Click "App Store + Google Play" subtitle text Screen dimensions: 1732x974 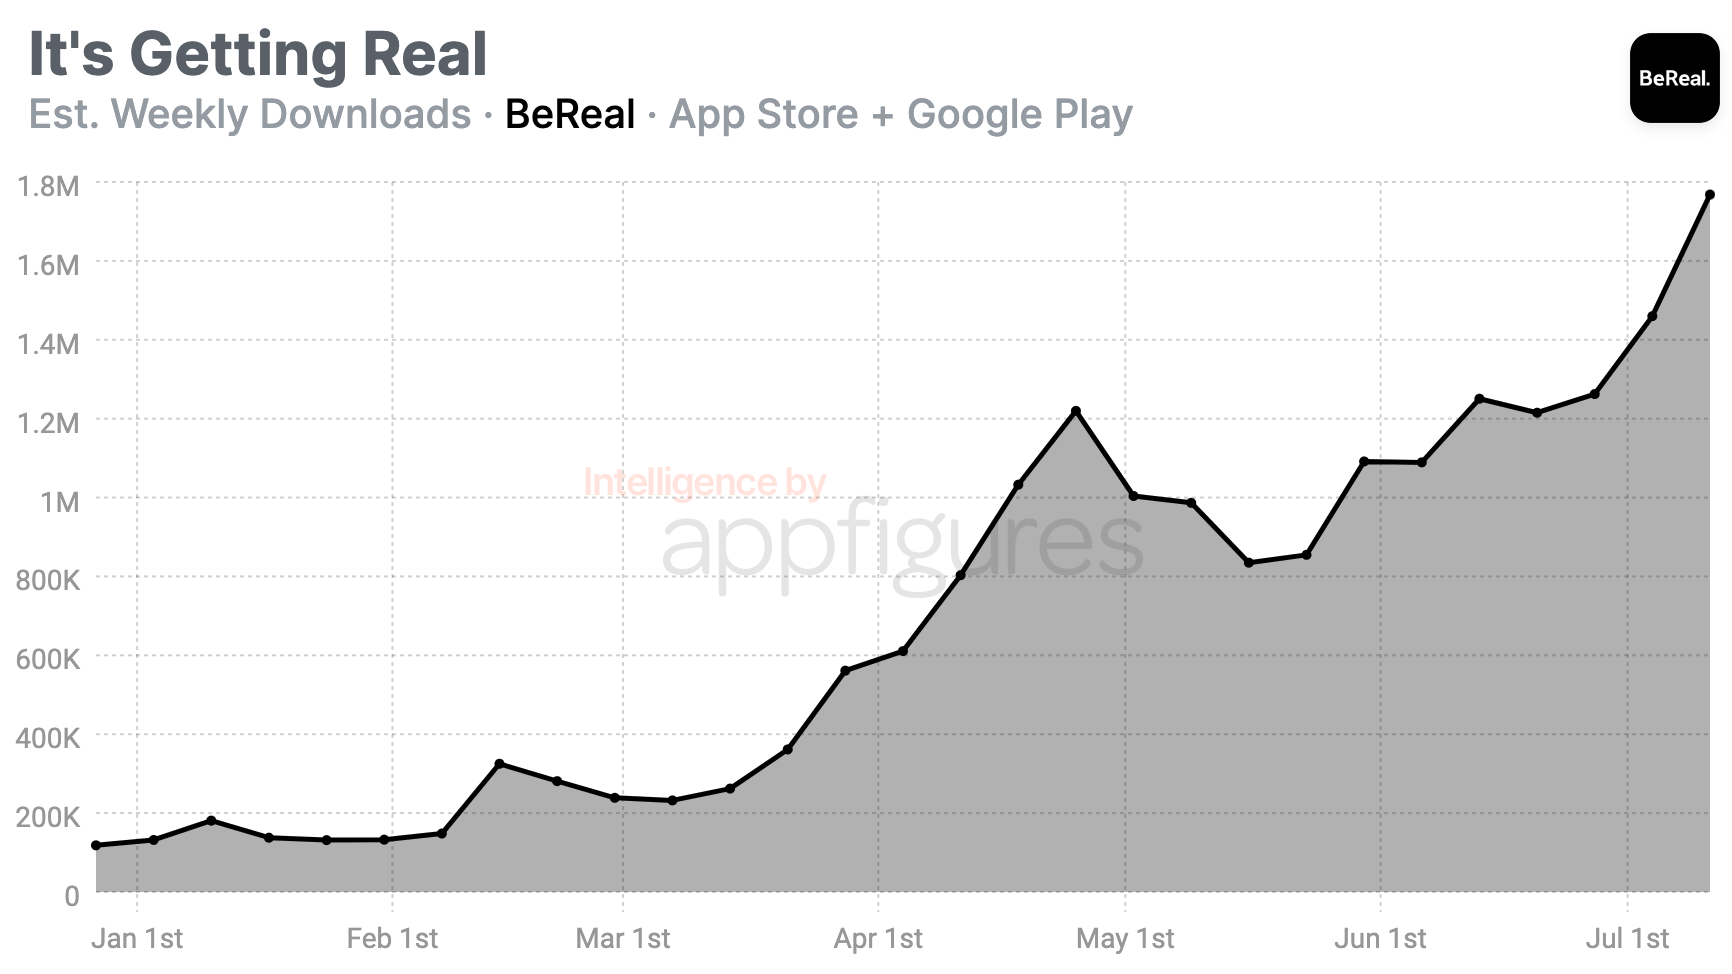pyautogui.click(x=900, y=114)
